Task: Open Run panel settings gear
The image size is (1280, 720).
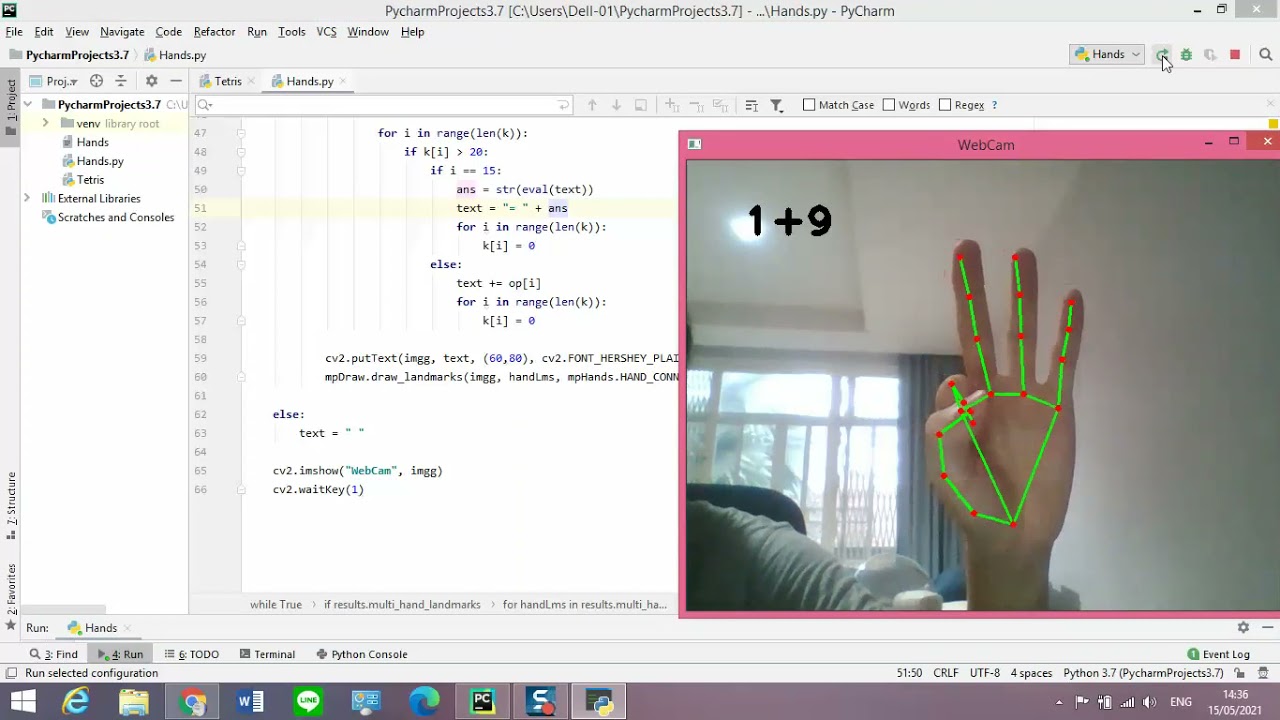Action: click(1243, 628)
